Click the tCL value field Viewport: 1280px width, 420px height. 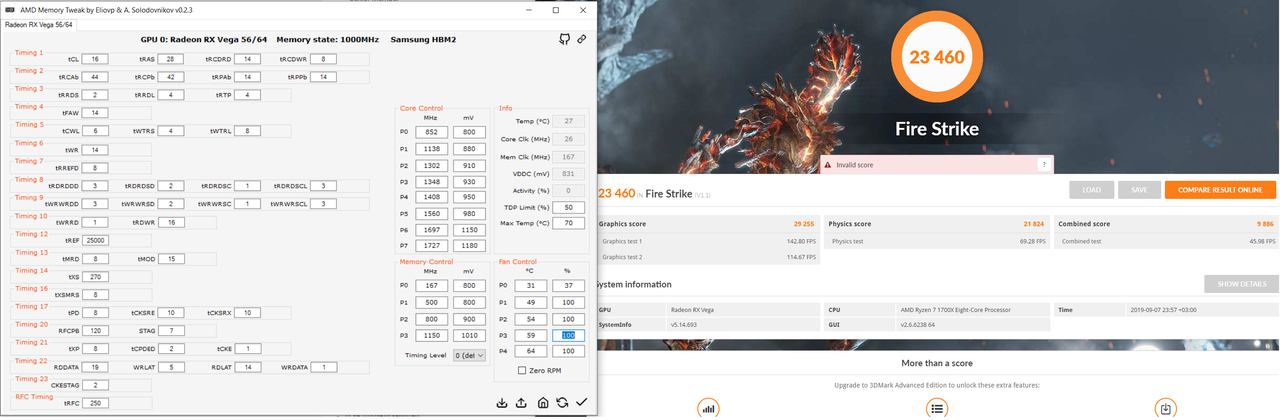[95, 59]
